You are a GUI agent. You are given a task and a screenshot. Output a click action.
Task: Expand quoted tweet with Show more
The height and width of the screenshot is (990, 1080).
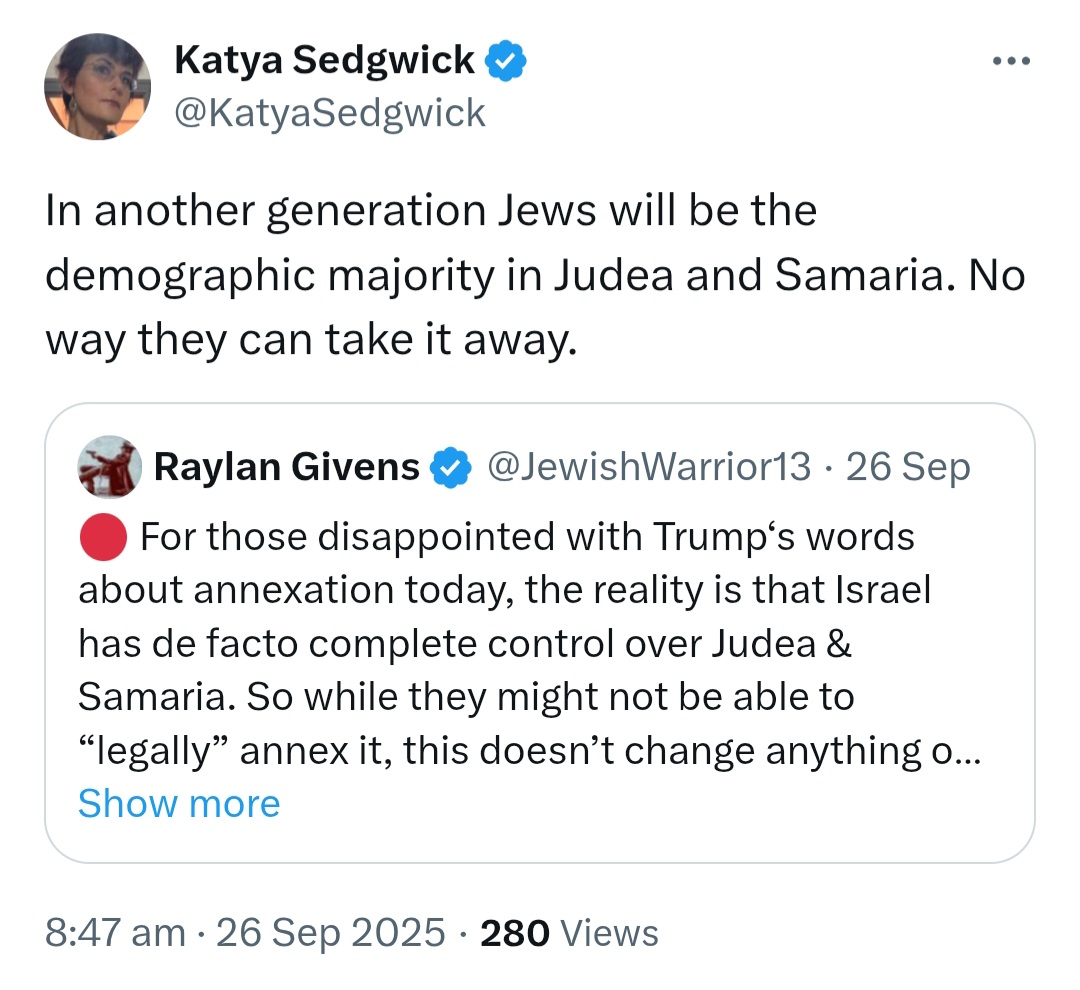click(x=179, y=803)
